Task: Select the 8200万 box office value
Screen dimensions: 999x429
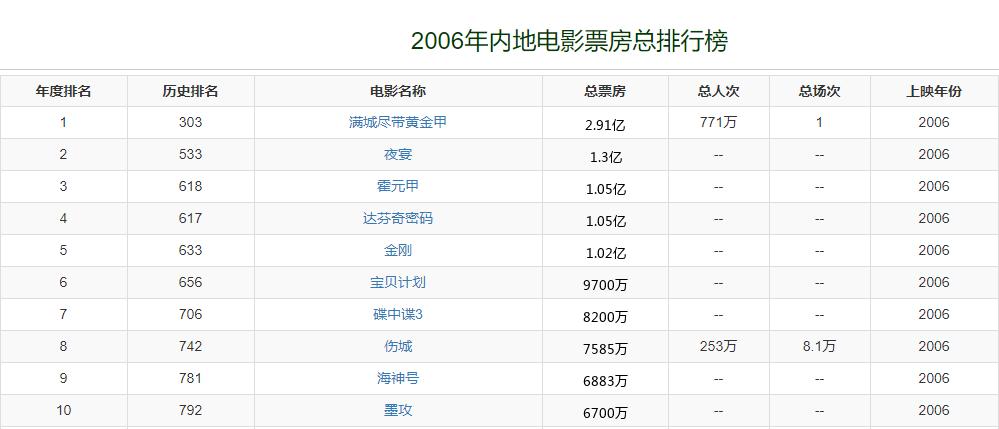Action: click(605, 317)
